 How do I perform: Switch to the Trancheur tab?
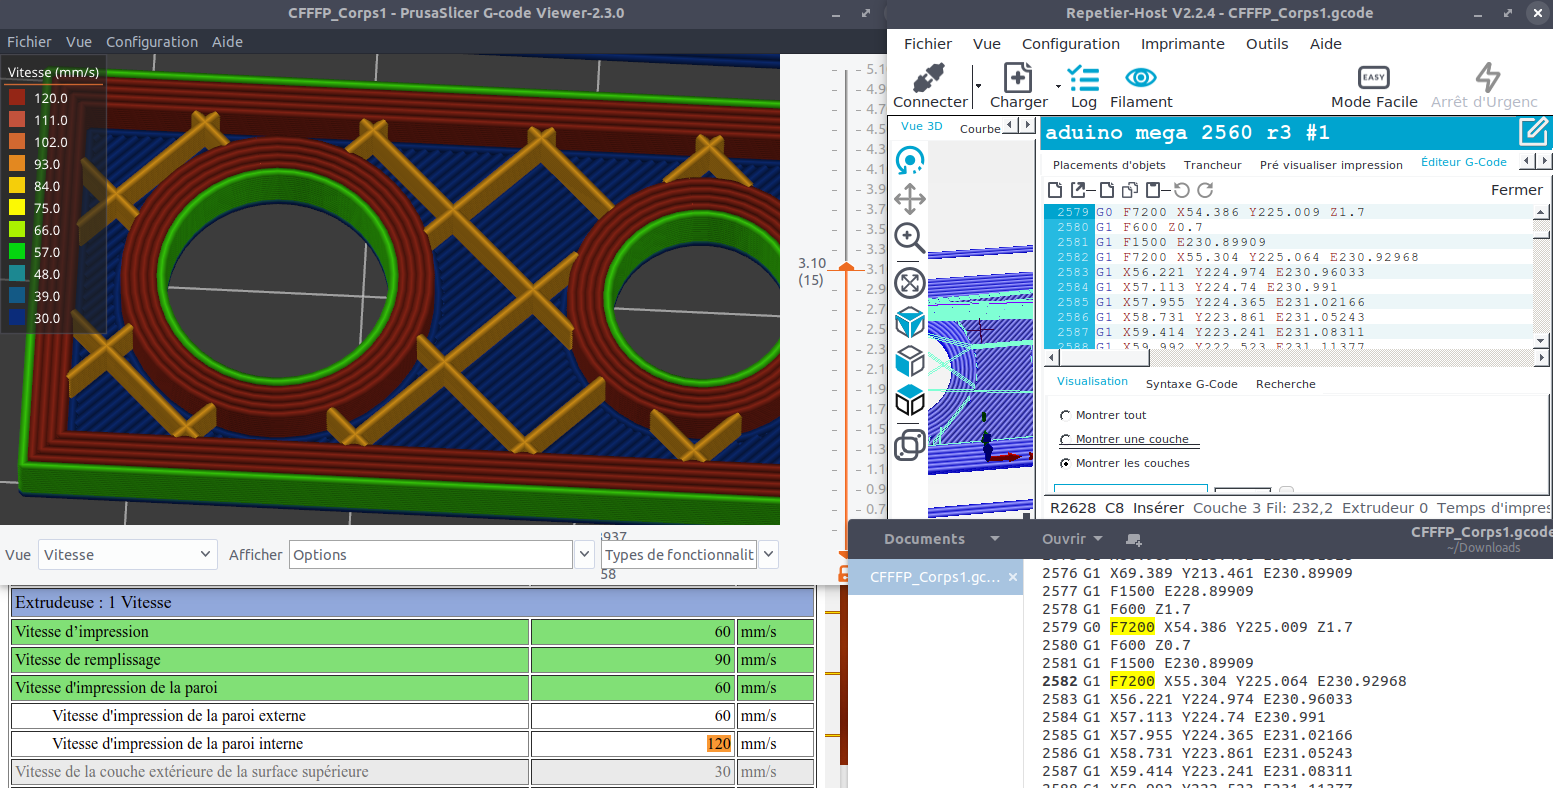point(1212,165)
